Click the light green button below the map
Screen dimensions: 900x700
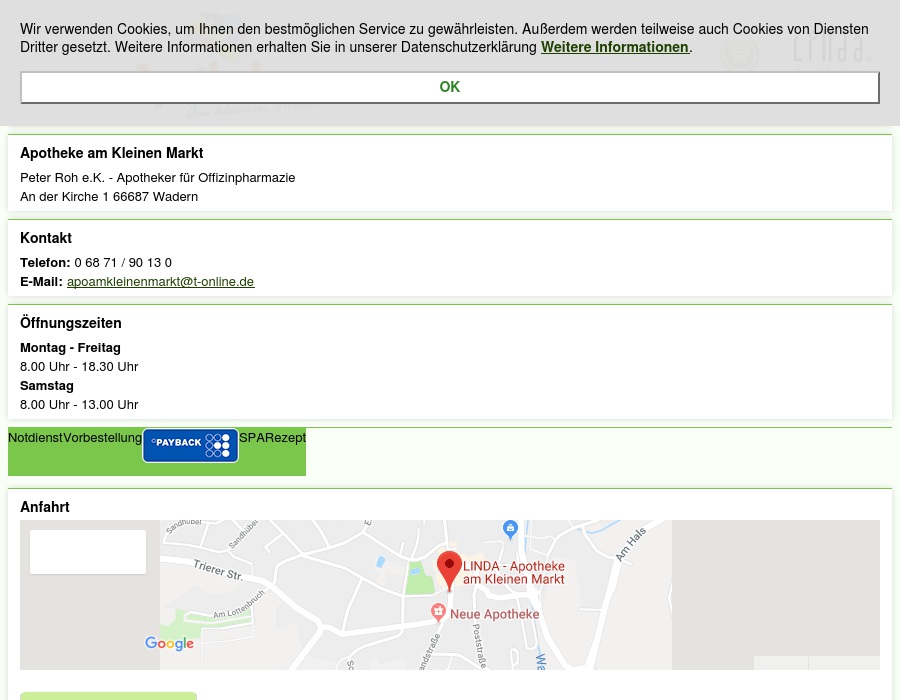(108, 695)
